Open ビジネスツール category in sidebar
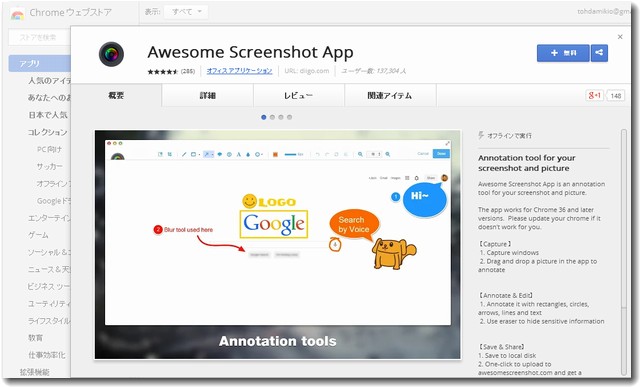 click(x=49, y=287)
